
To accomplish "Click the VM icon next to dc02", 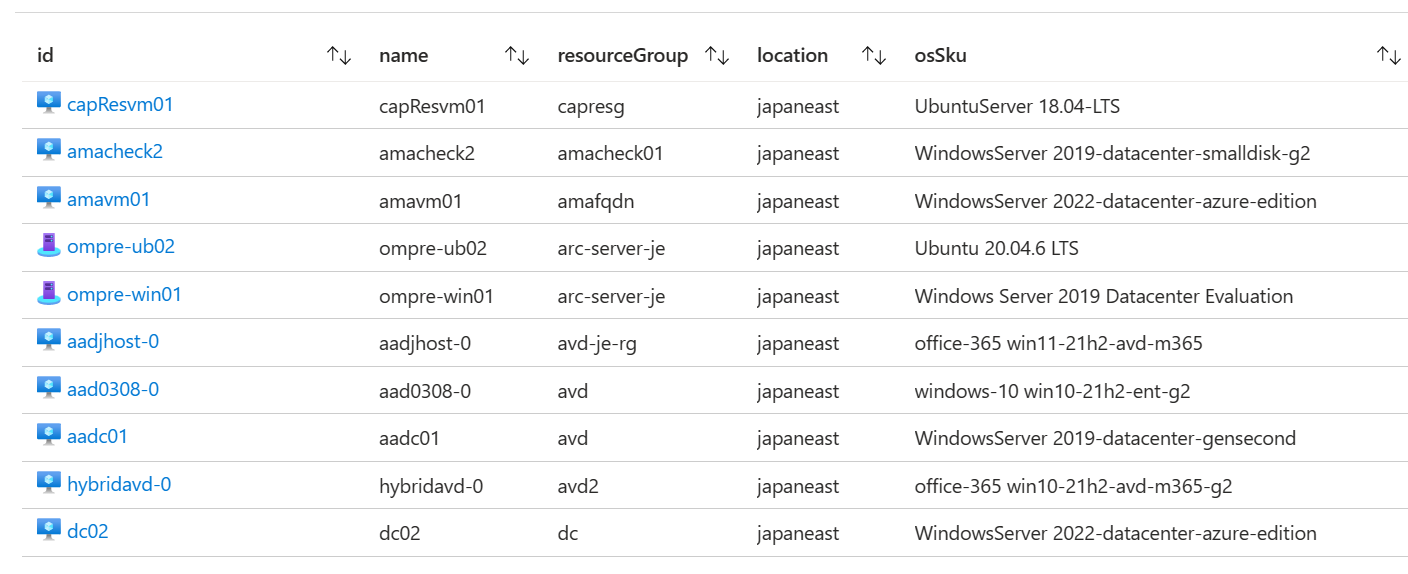I will pos(49,531).
